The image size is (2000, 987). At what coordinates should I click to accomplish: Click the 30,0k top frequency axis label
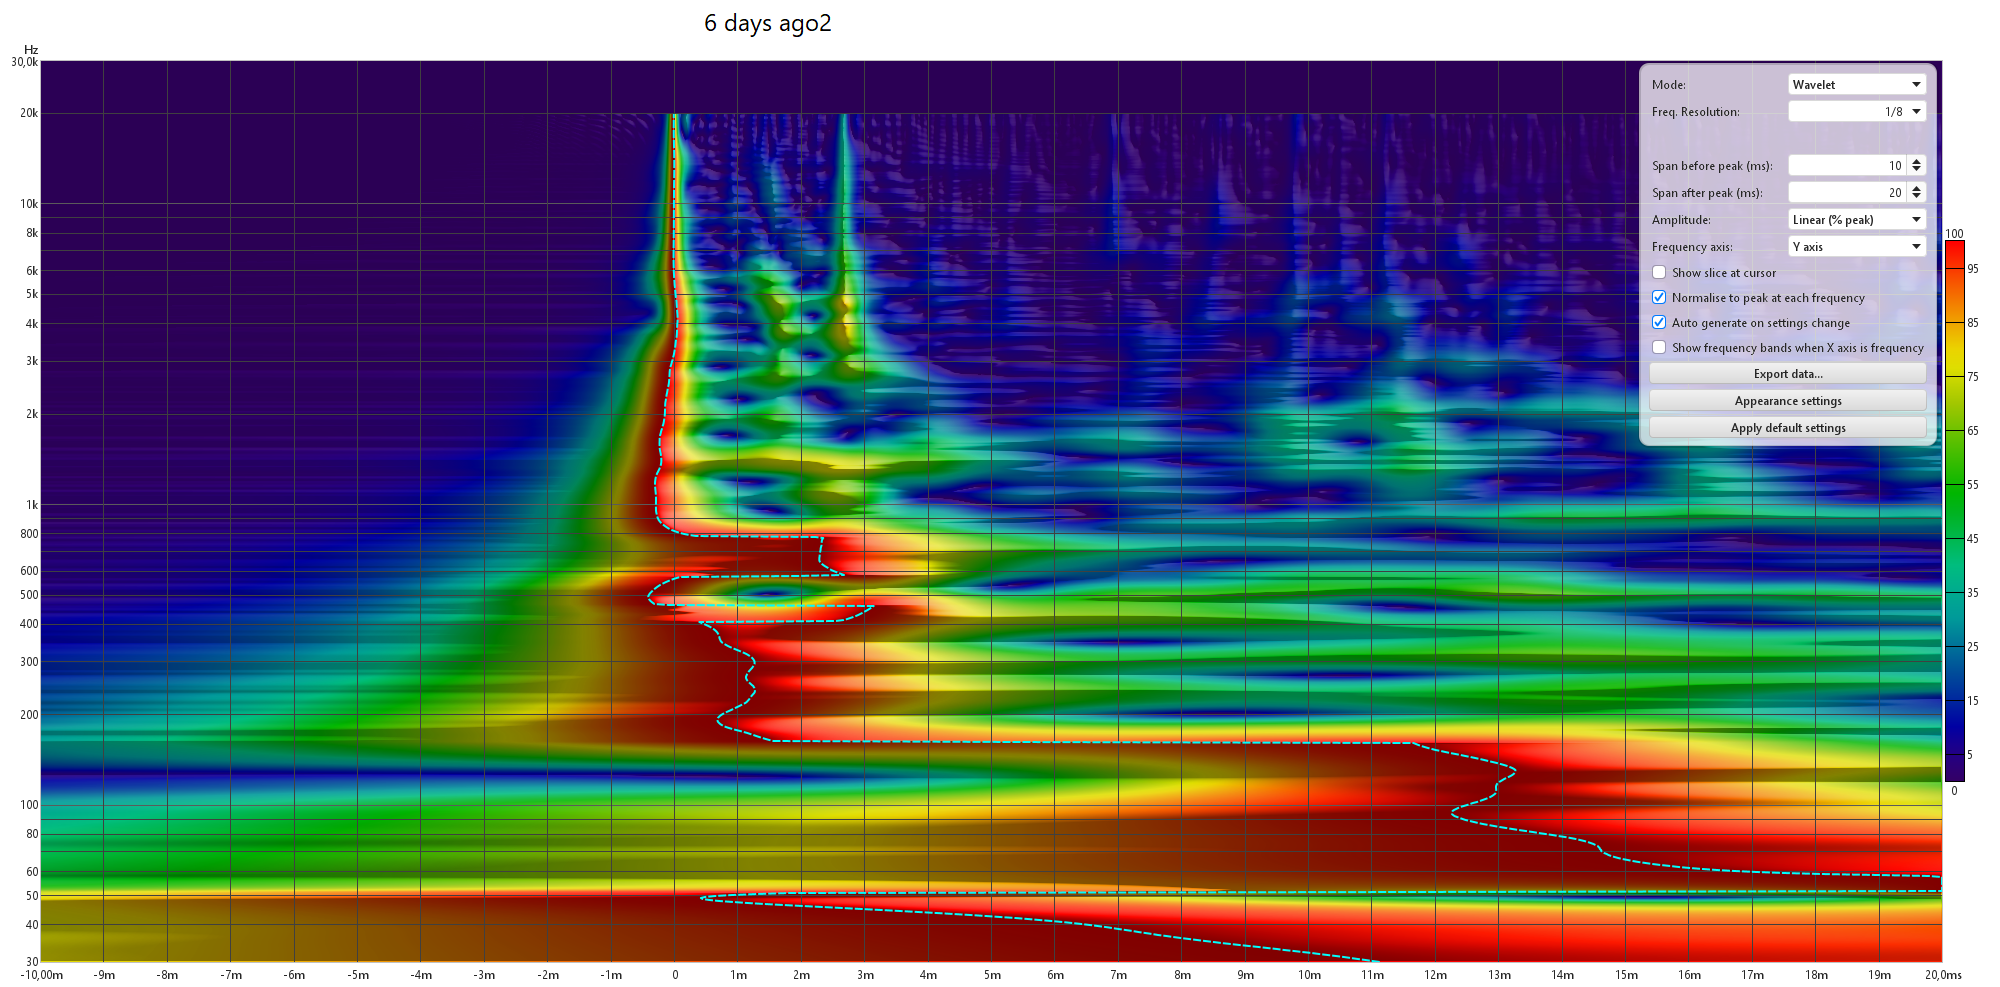coord(24,62)
